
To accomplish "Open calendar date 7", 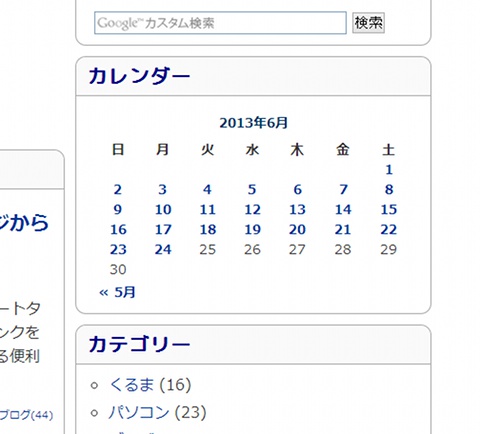I will click(x=343, y=190).
